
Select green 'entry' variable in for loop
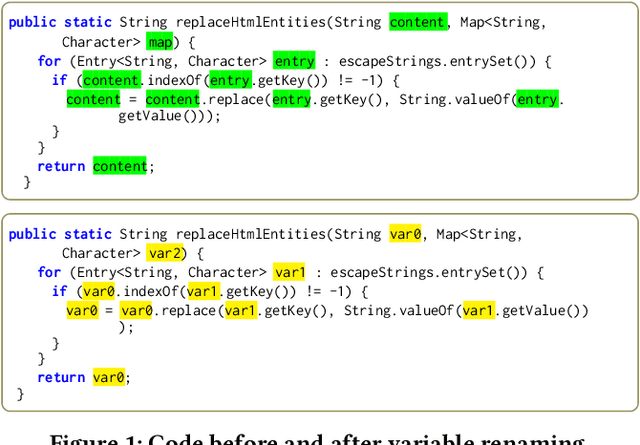(294, 61)
